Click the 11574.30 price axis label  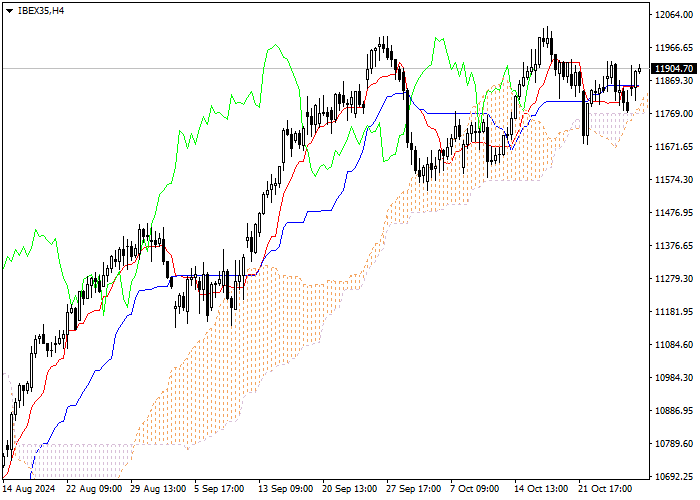674,179
